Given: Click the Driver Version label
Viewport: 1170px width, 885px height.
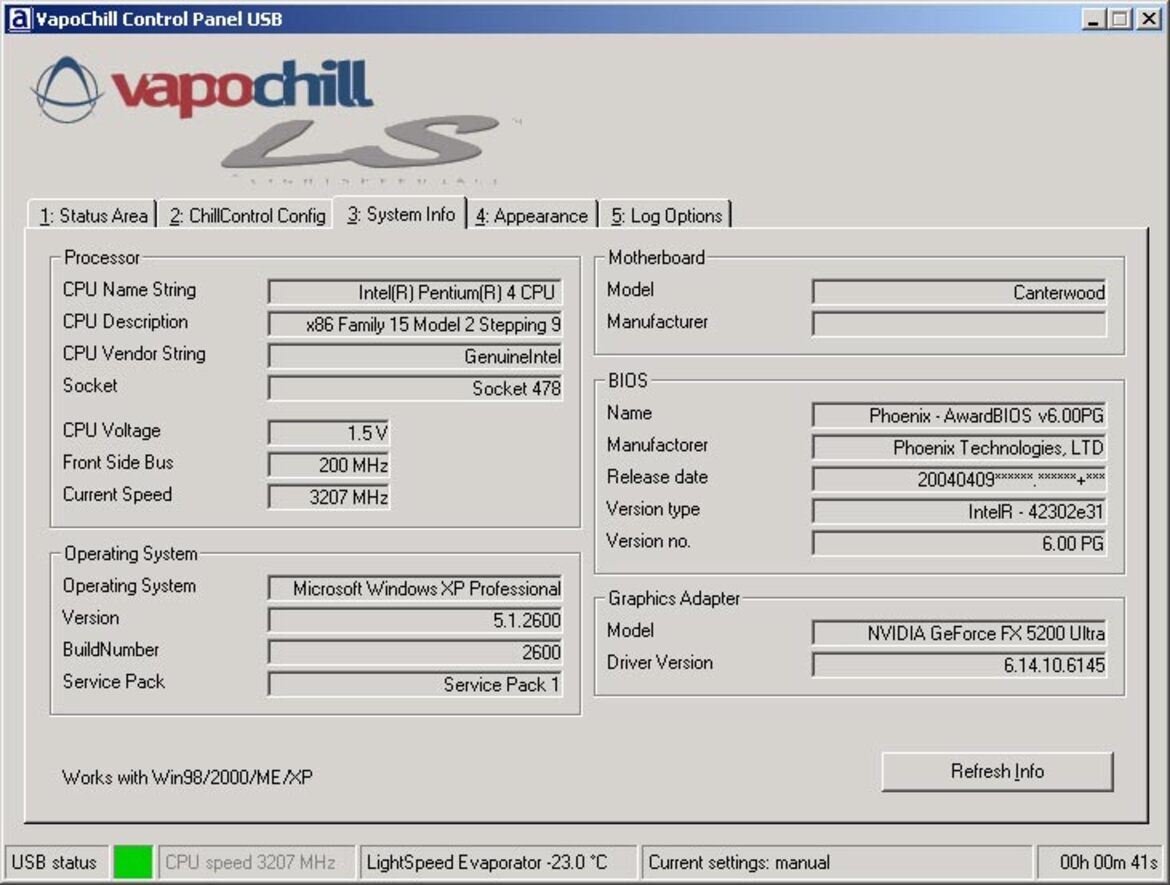Looking at the screenshot, I should (660, 663).
